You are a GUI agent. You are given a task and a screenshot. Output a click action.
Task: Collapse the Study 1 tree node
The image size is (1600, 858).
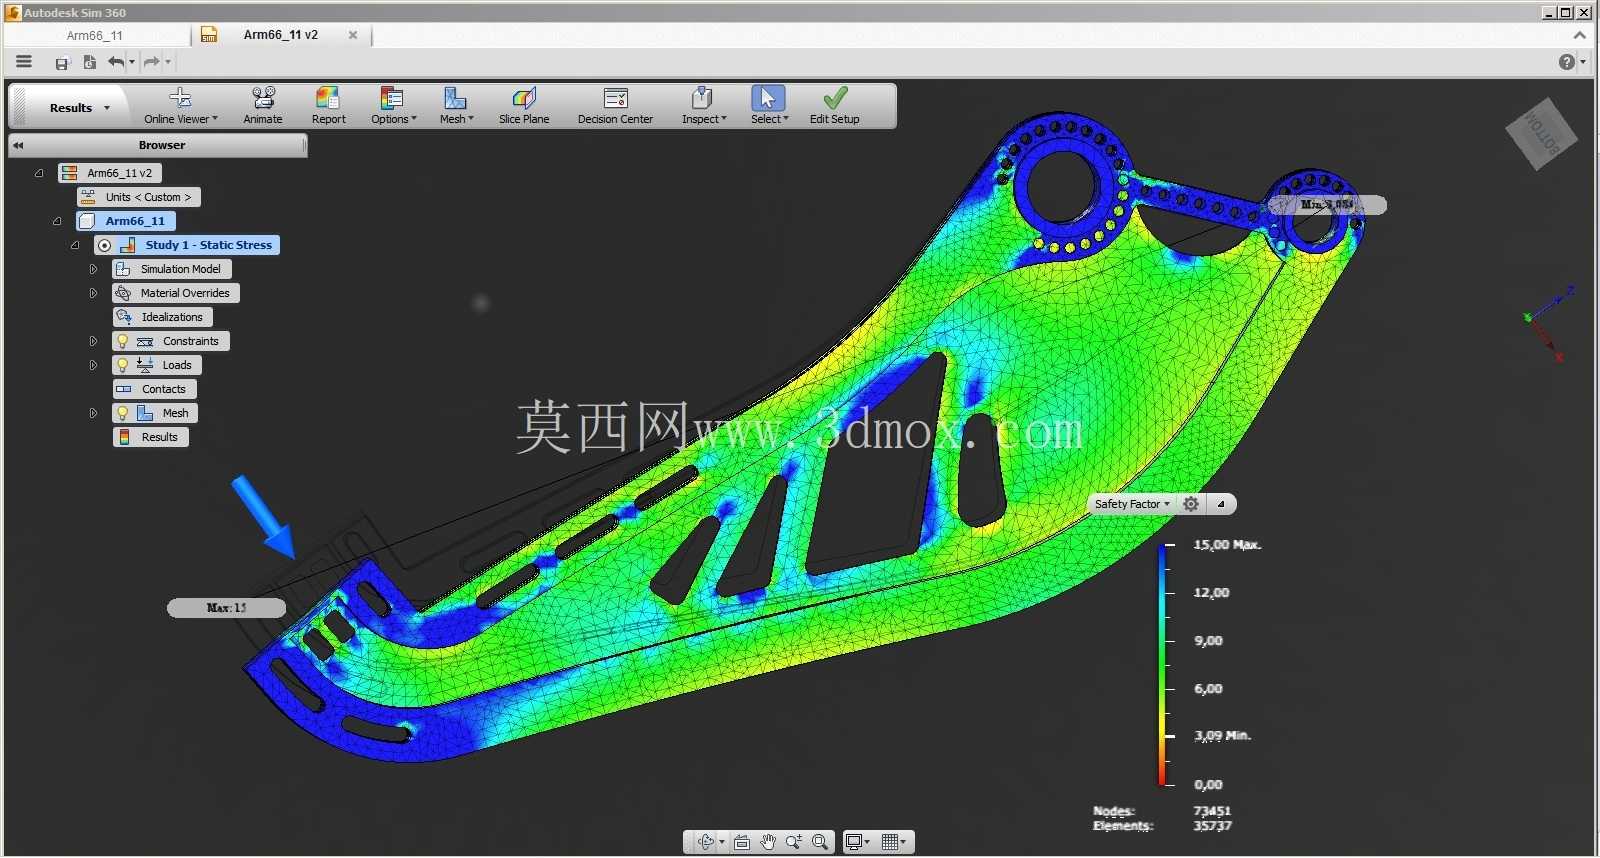[75, 245]
